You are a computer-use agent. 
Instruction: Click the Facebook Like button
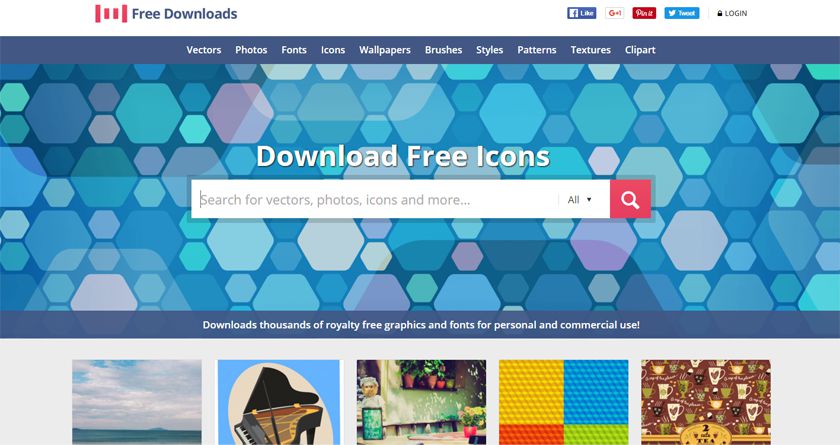581,13
